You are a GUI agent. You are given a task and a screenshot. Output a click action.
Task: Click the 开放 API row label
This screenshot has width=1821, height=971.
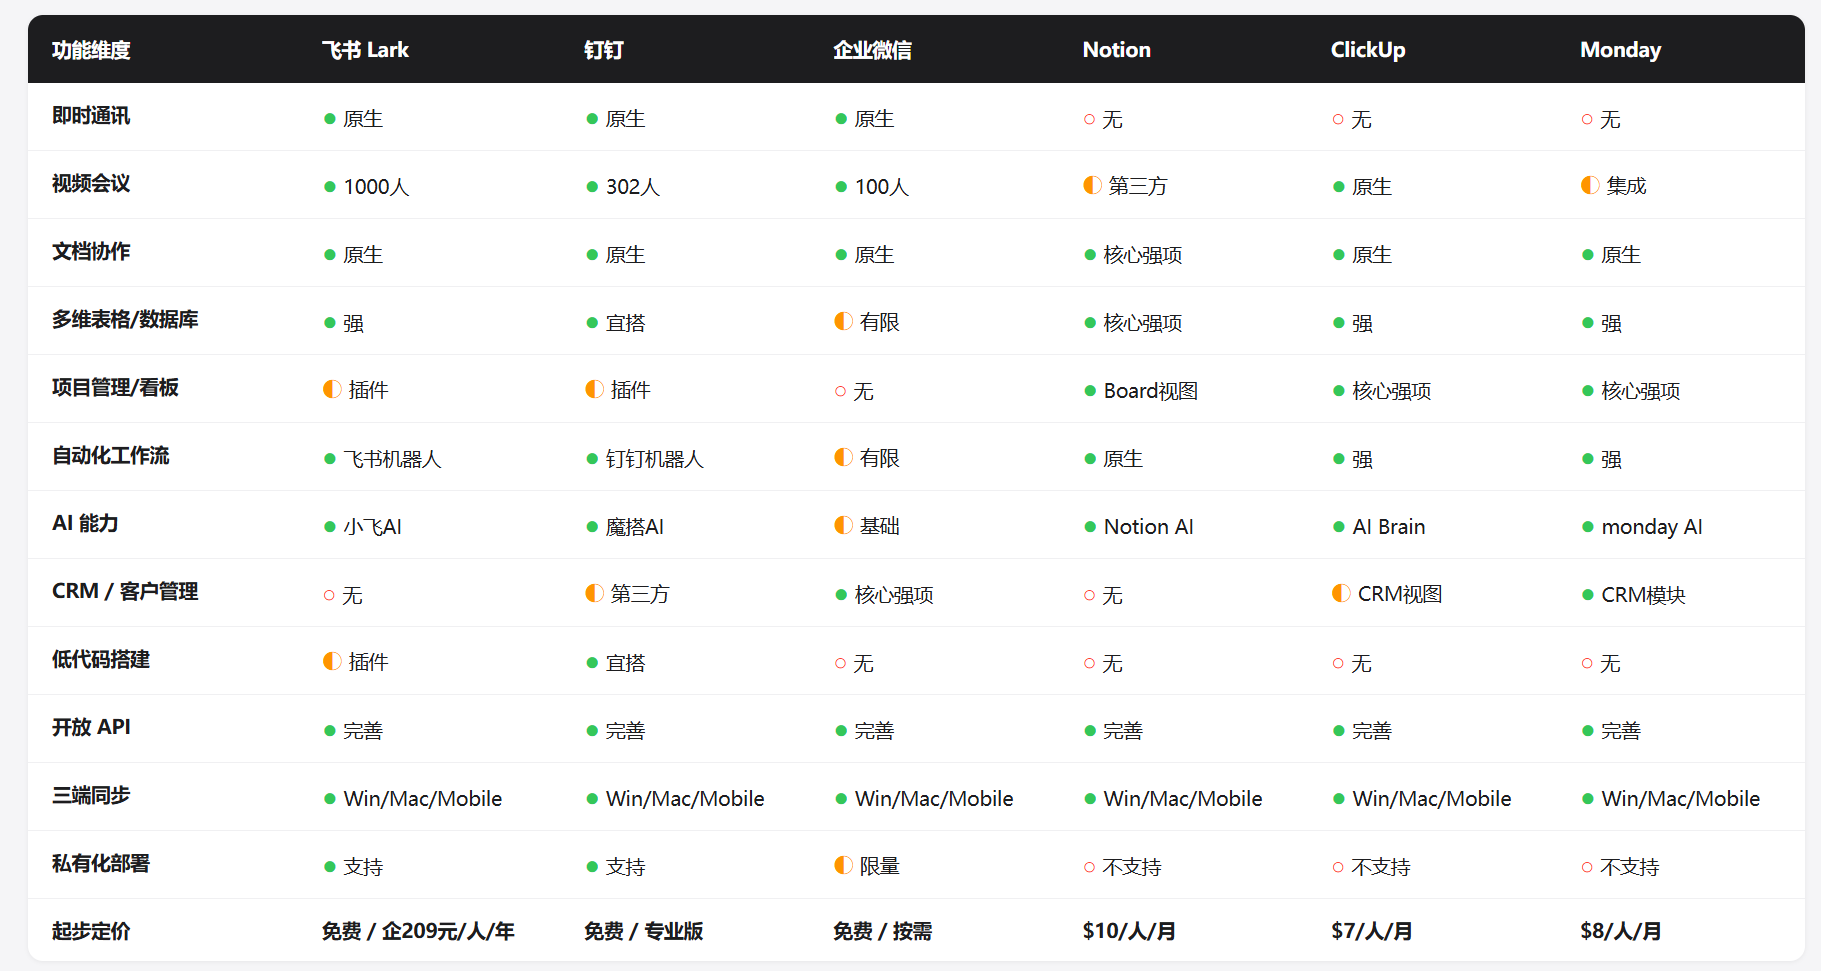(x=91, y=728)
